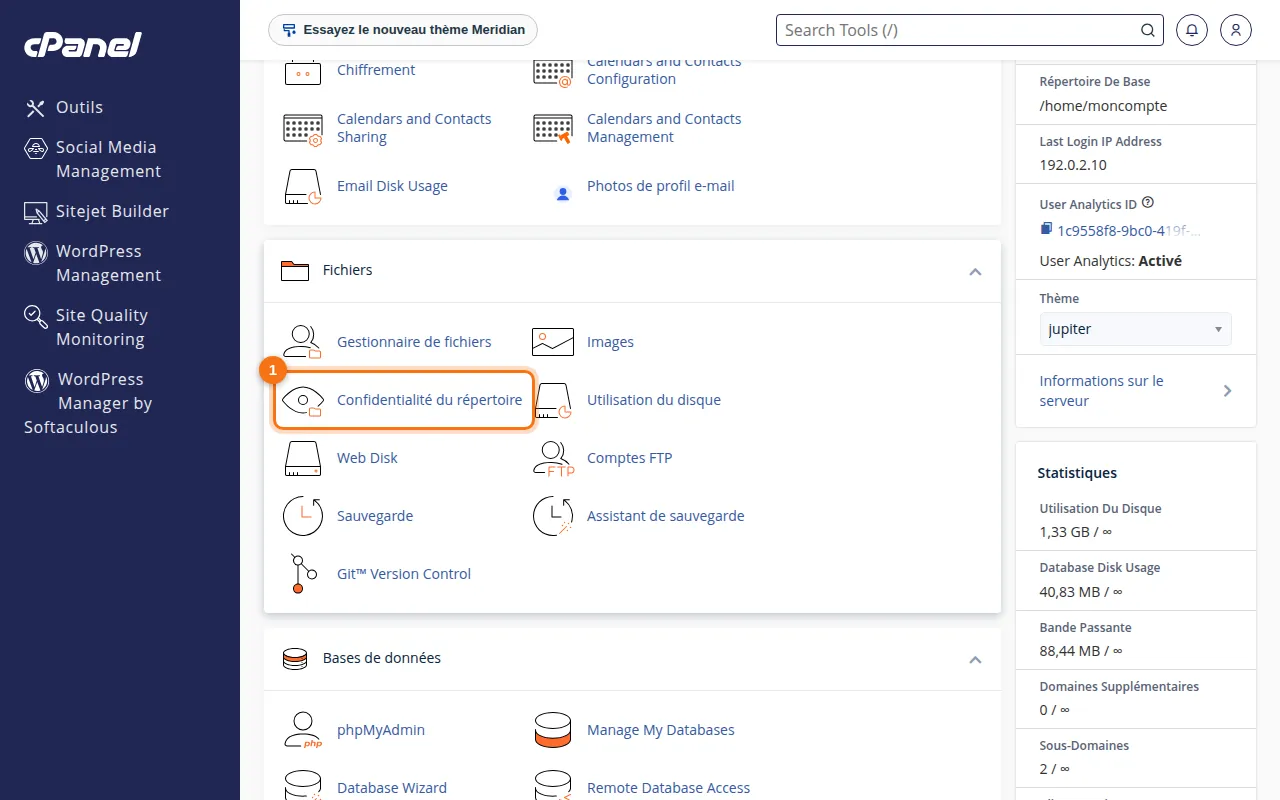Open the Assistant de sauvegarde icon
The height and width of the screenshot is (800, 1280).
553,516
